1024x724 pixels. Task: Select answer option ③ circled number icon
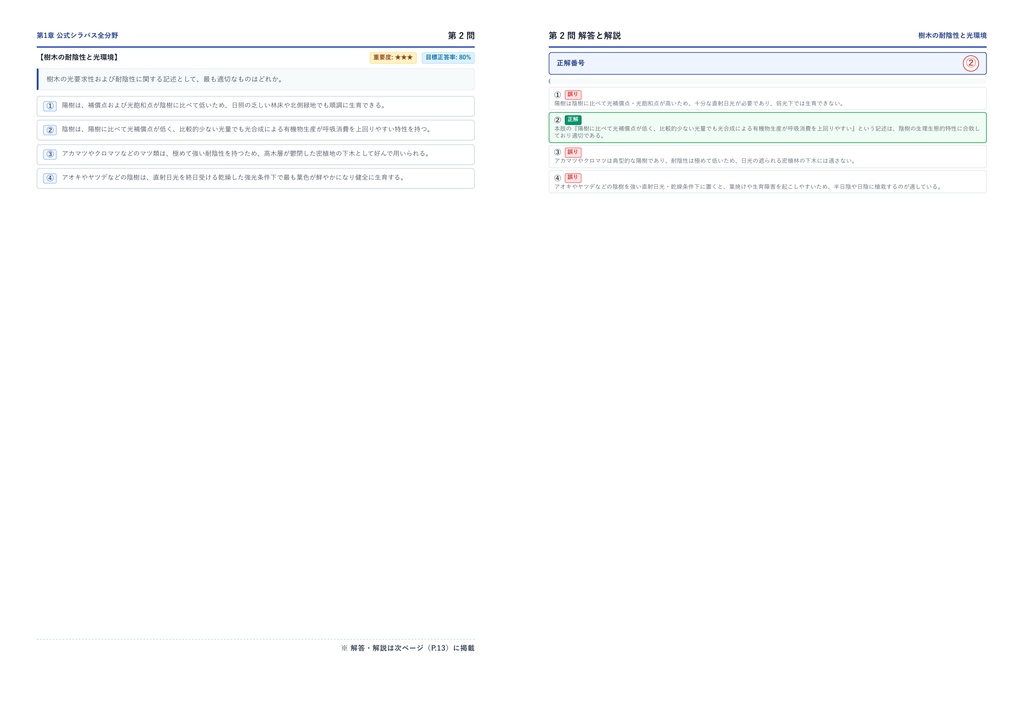pyautogui.click(x=50, y=154)
